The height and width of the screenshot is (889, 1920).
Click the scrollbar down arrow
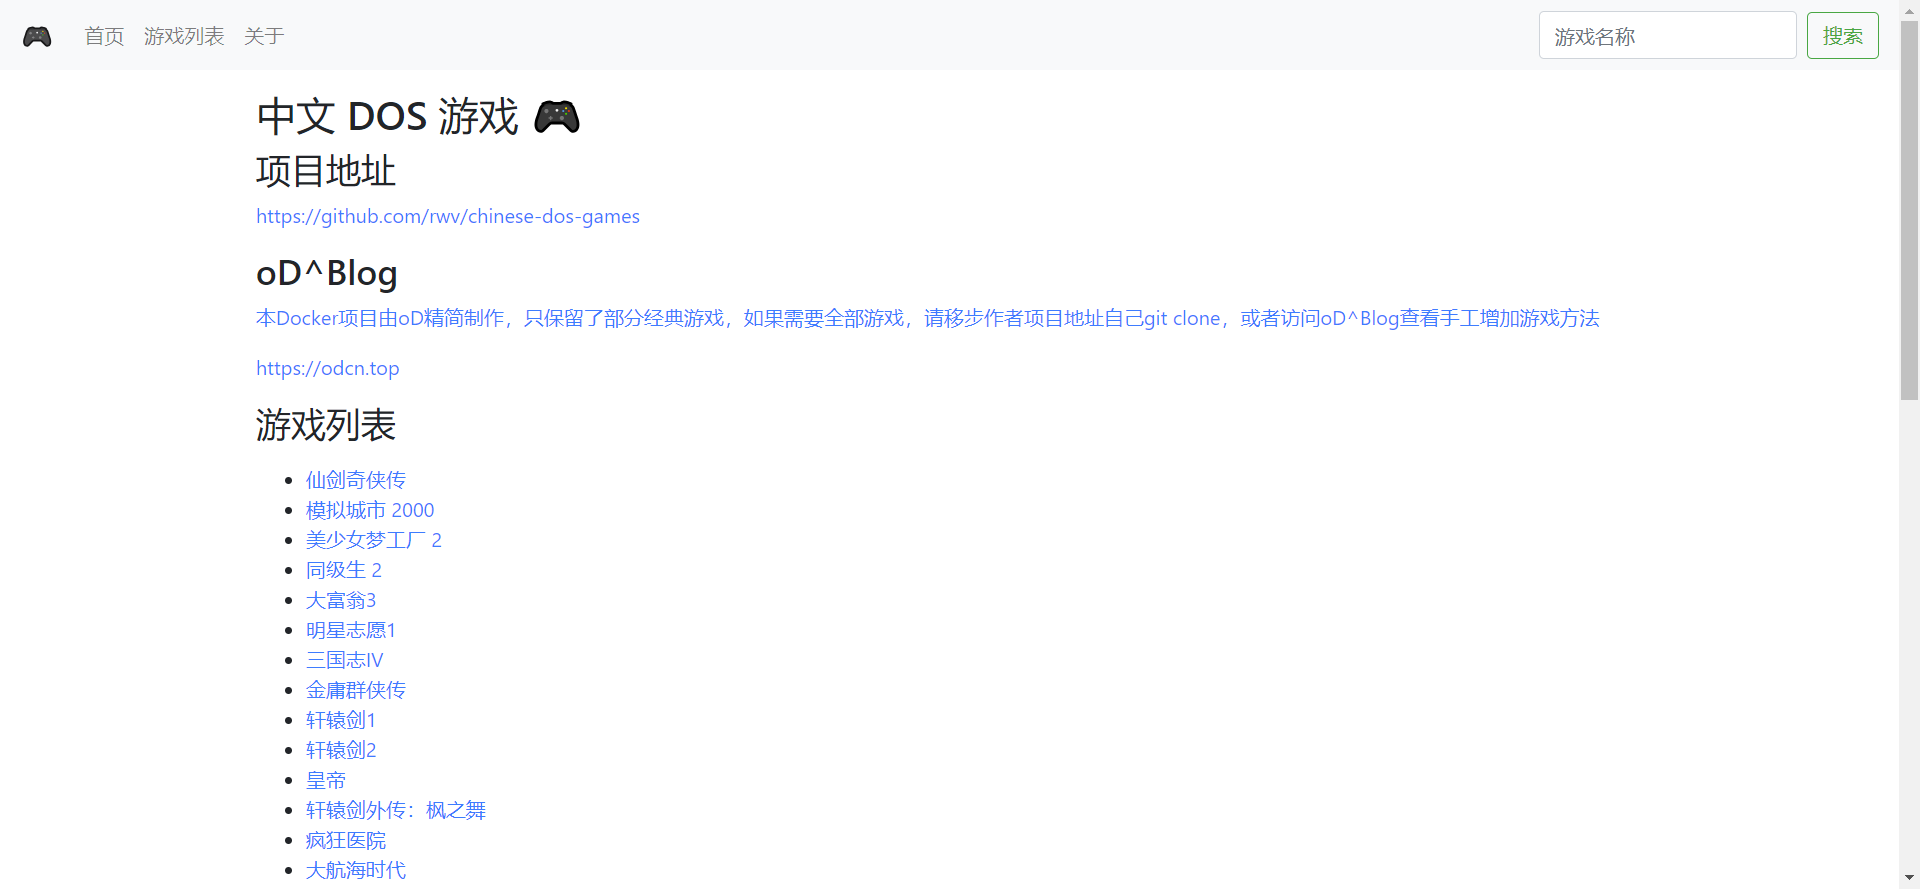(1909, 879)
